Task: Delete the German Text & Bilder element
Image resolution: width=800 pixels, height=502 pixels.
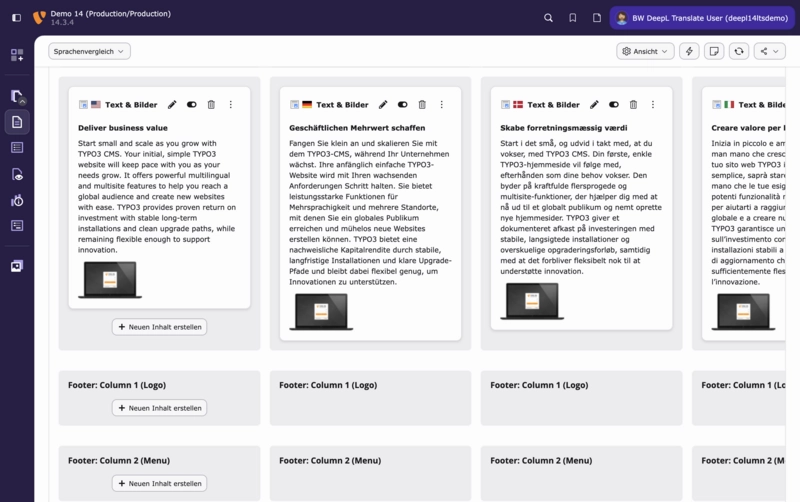Action: pos(422,105)
